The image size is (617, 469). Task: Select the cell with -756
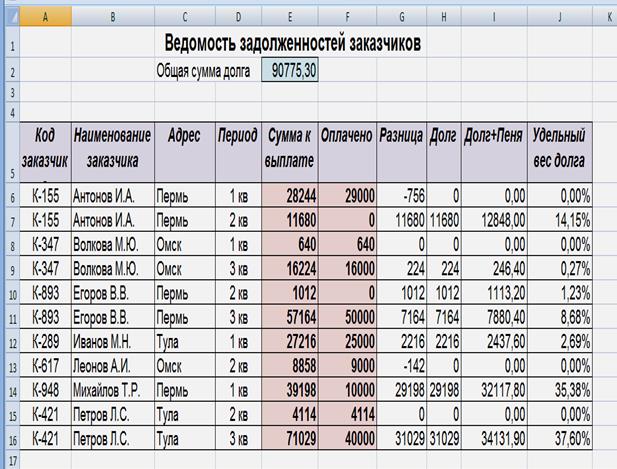point(401,196)
